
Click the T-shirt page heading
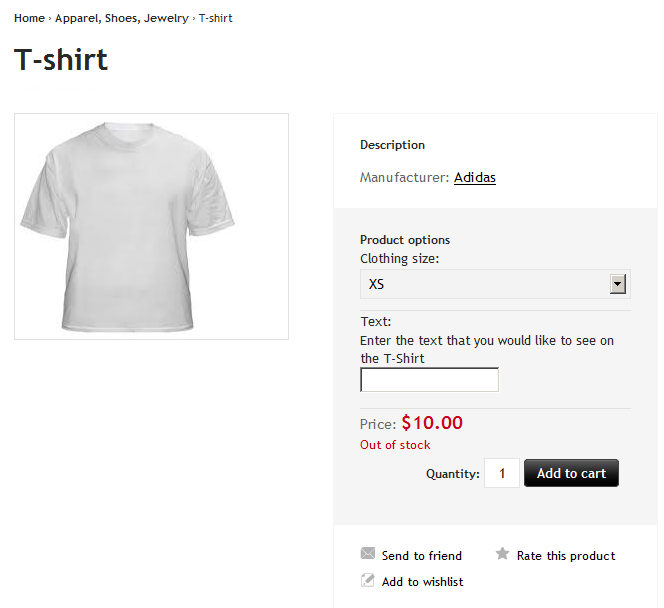click(61, 60)
